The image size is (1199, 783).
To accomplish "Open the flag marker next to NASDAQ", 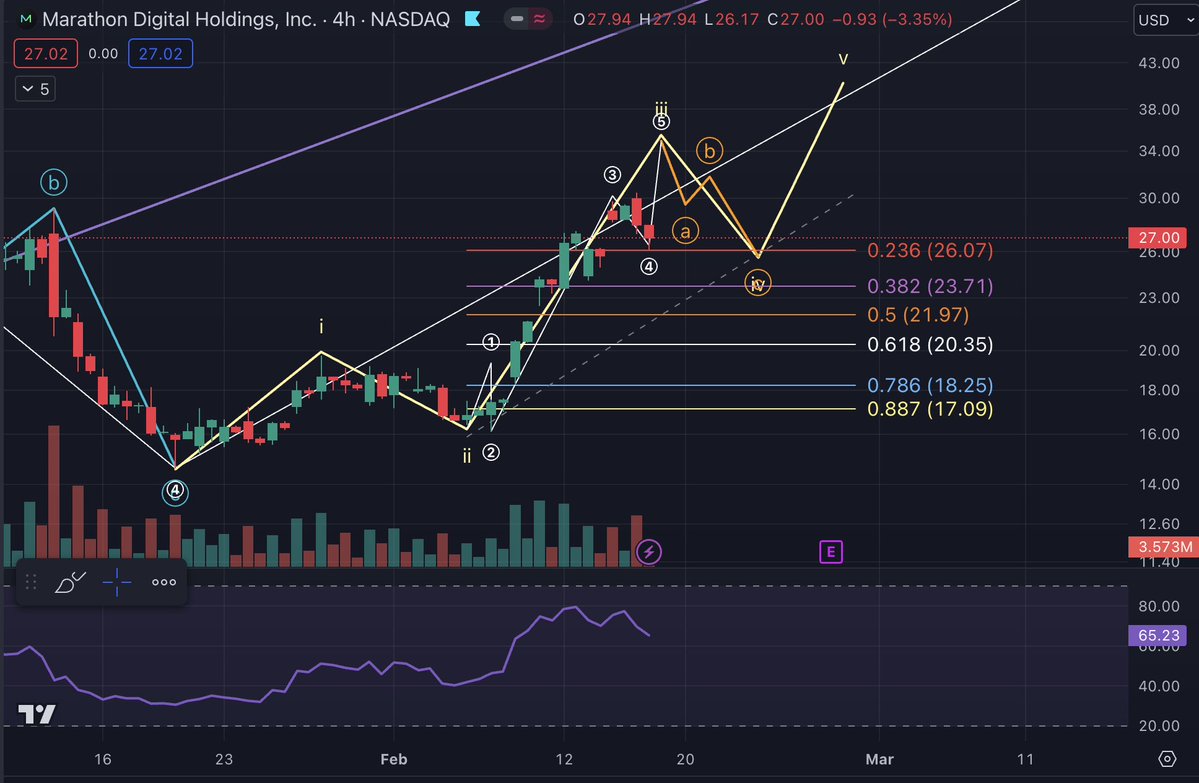I will pos(473,19).
